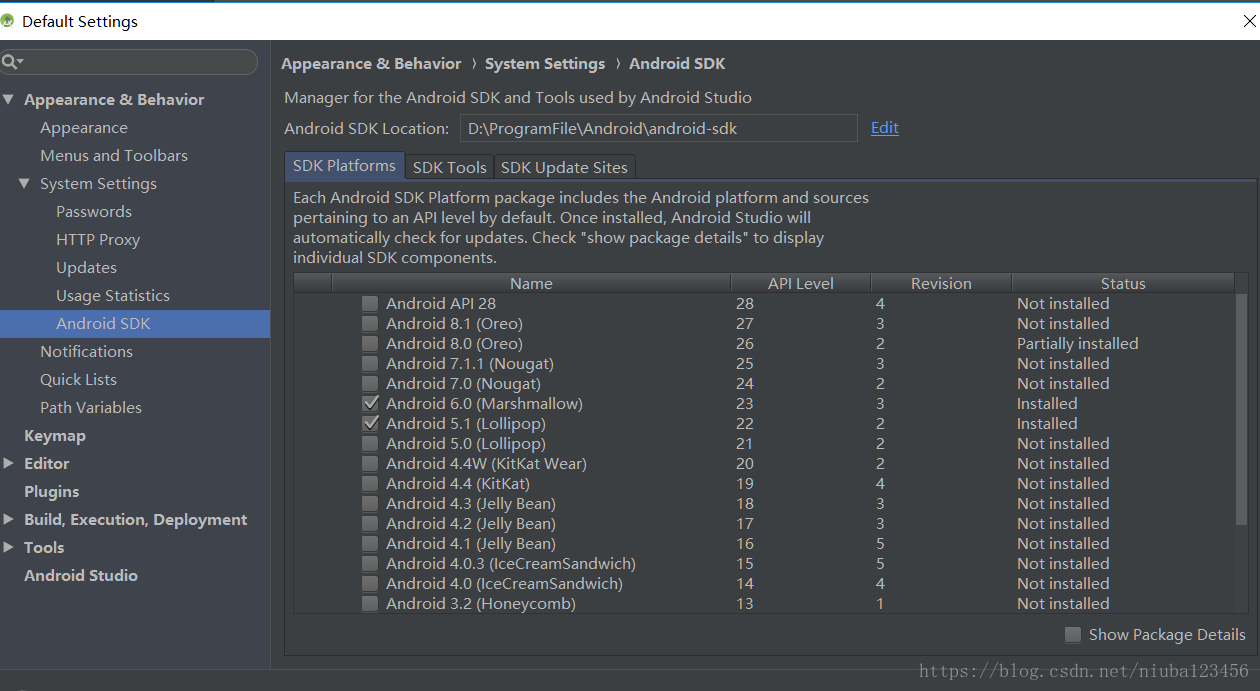
Task: Collapse the System Settings tree node
Action: click(25, 183)
